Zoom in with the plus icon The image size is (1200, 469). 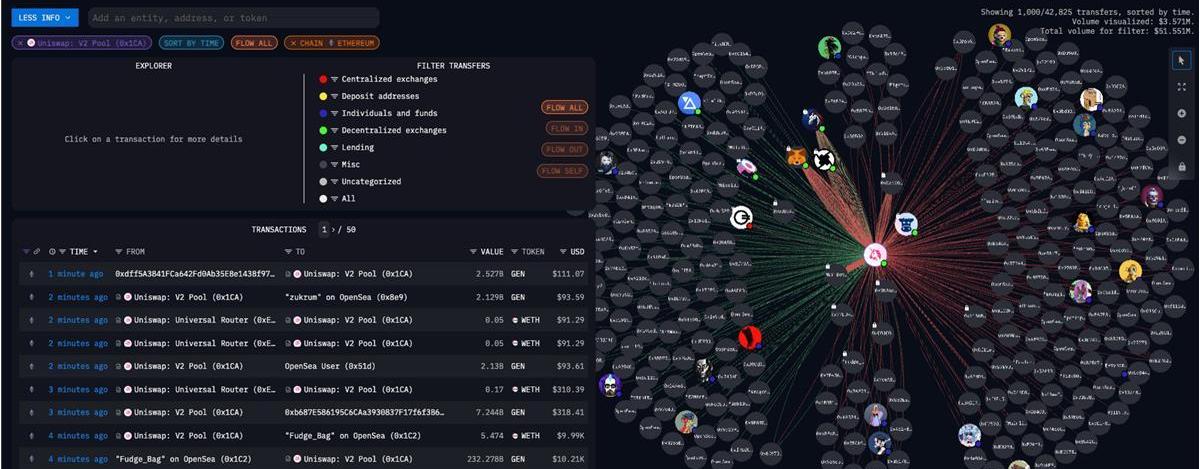(x=1181, y=114)
